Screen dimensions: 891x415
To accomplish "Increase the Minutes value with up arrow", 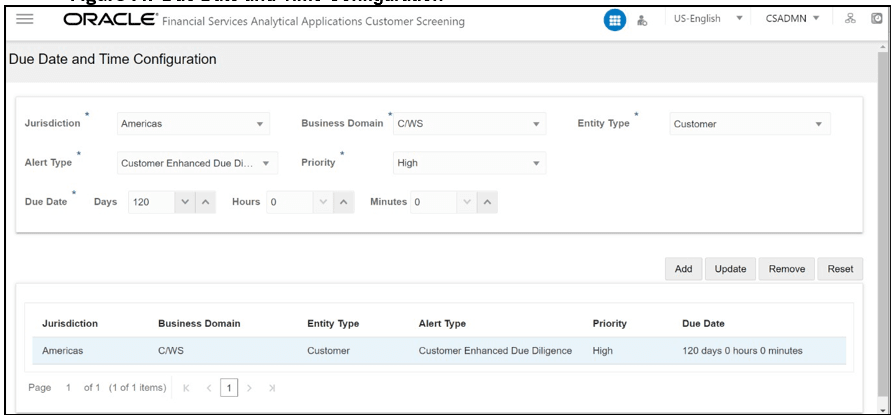I will 488,202.
